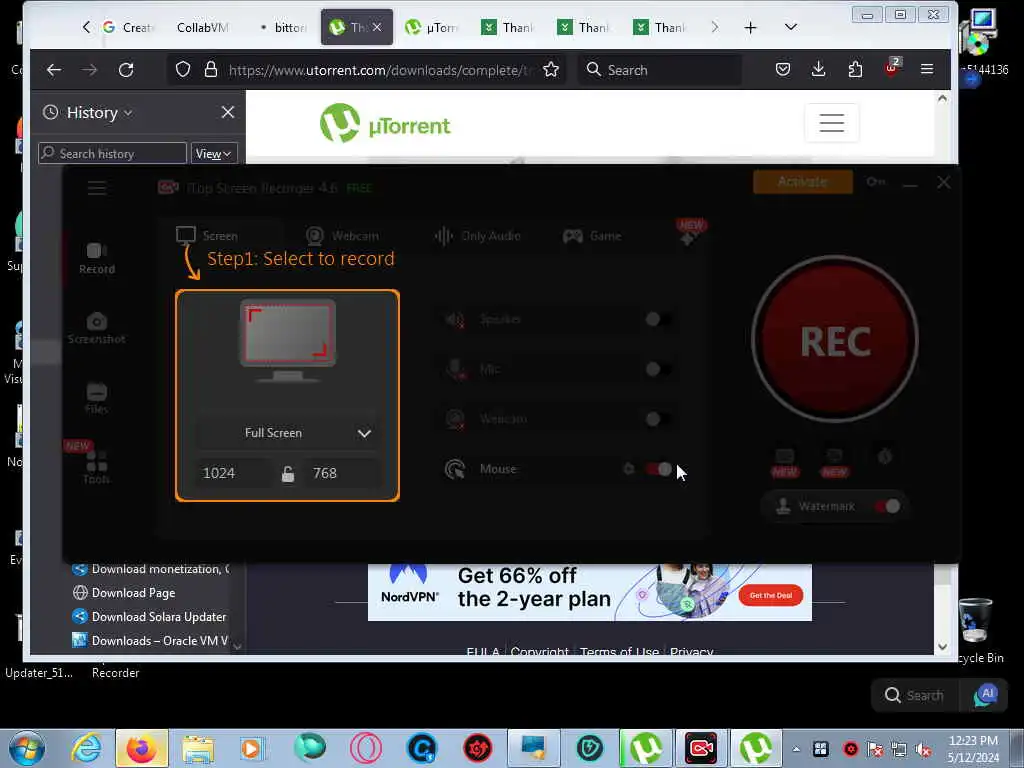Open the iTop Screen Recorder hamburger menu
The image size is (1024, 768).
click(97, 189)
